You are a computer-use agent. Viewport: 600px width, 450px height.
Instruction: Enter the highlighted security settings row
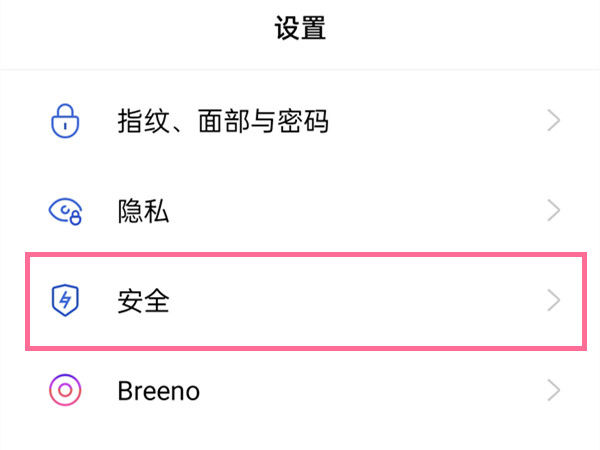[350, 301]
